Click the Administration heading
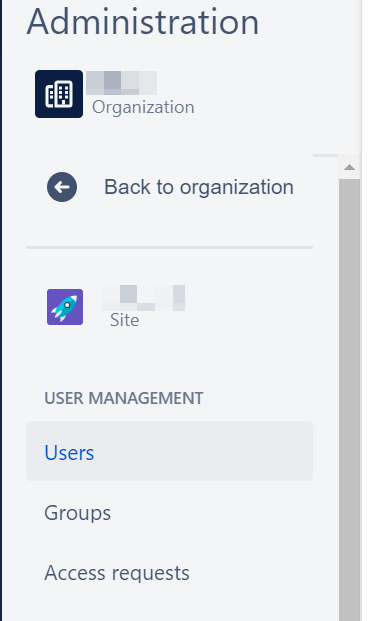The image size is (378, 621). [143, 22]
